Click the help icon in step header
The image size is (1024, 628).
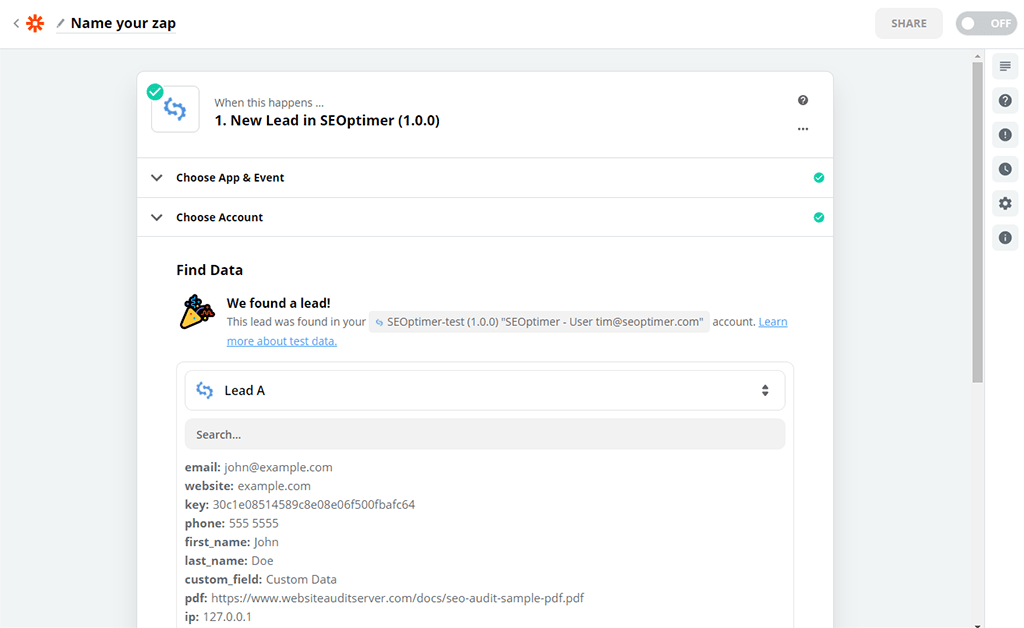click(x=802, y=101)
